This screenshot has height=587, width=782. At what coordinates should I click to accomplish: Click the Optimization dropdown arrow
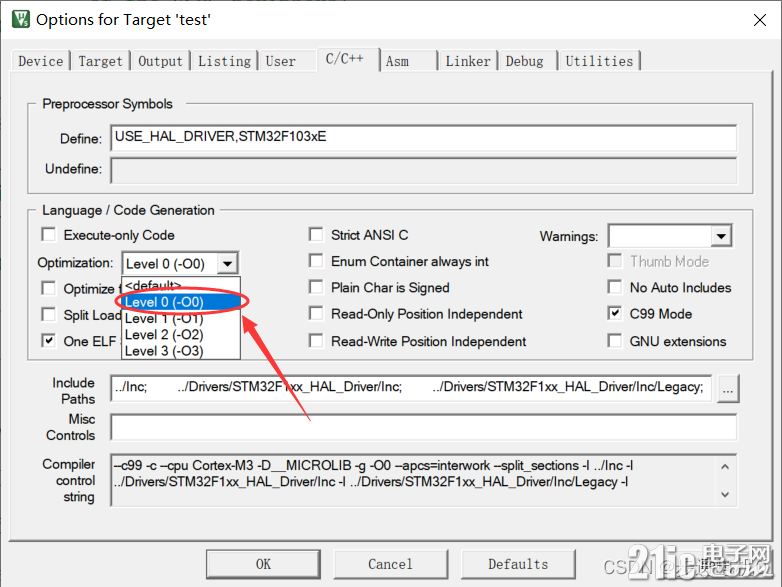coord(227,263)
